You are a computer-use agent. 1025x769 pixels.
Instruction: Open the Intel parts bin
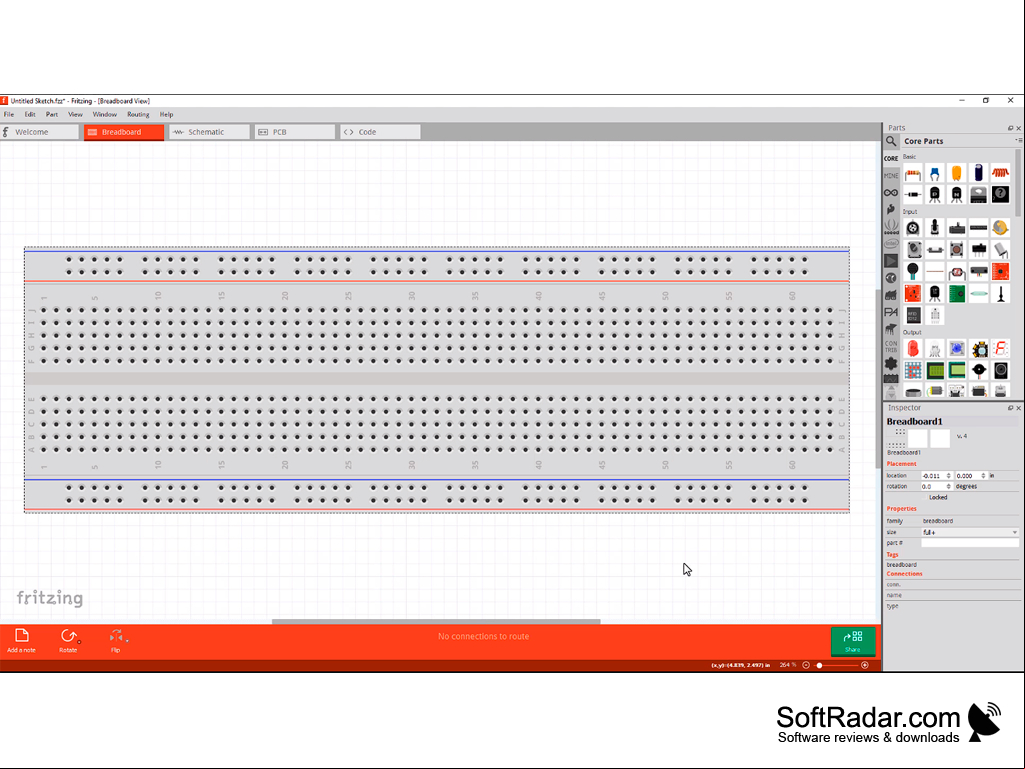pyautogui.click(x=891, y=244)
